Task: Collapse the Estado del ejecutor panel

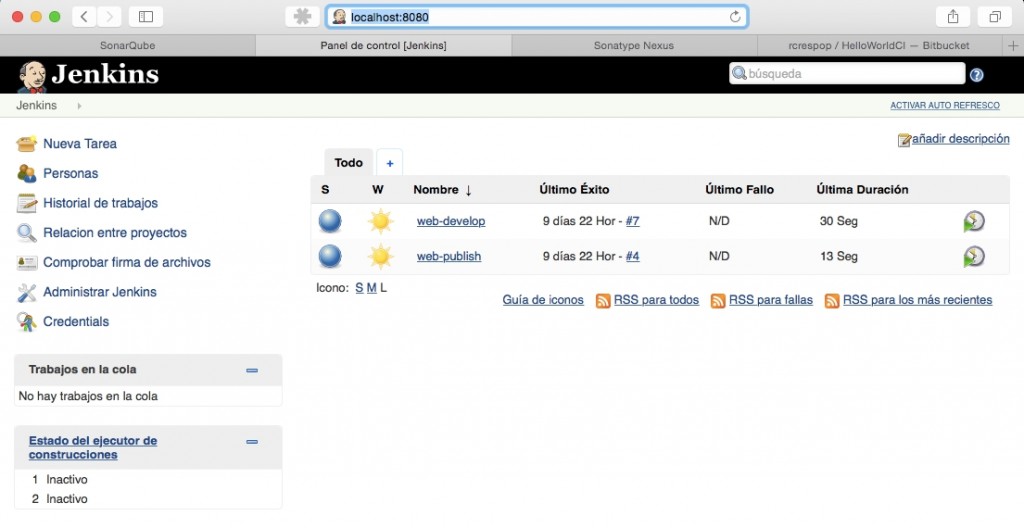Action: point(252,442)
